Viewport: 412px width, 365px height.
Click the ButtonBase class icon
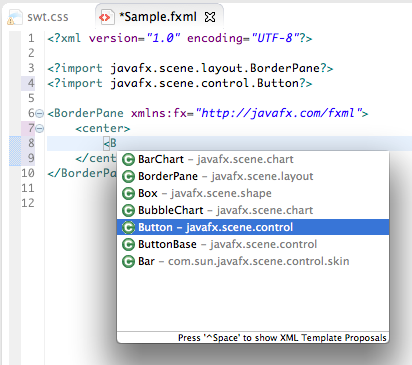pyautogui.click(x=128, y=245)
